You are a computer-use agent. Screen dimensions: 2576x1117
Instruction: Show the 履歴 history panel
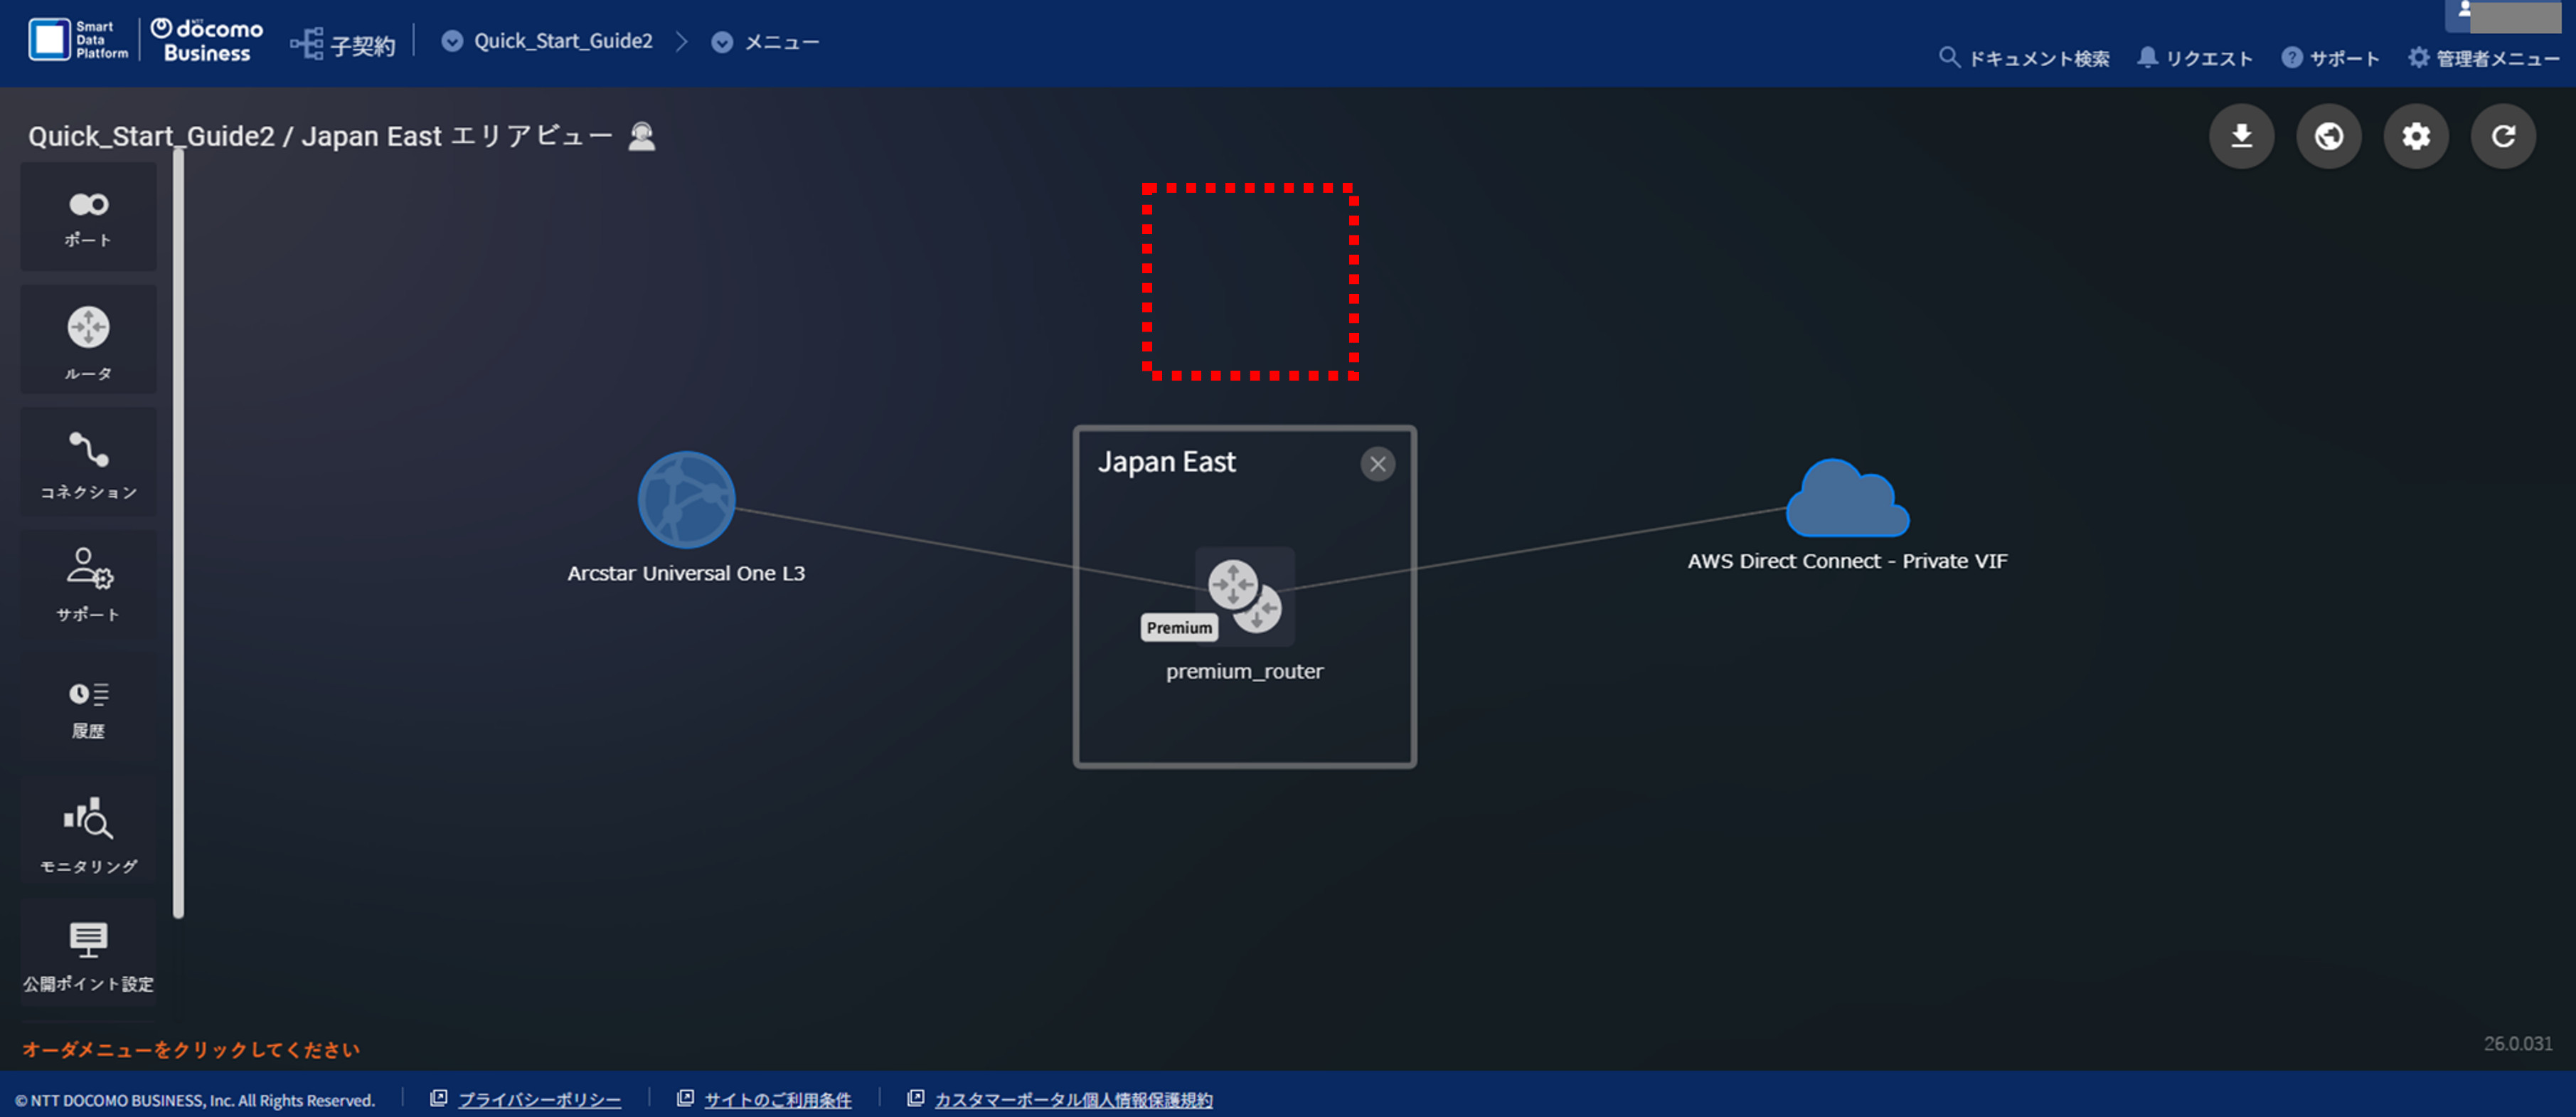89,708
